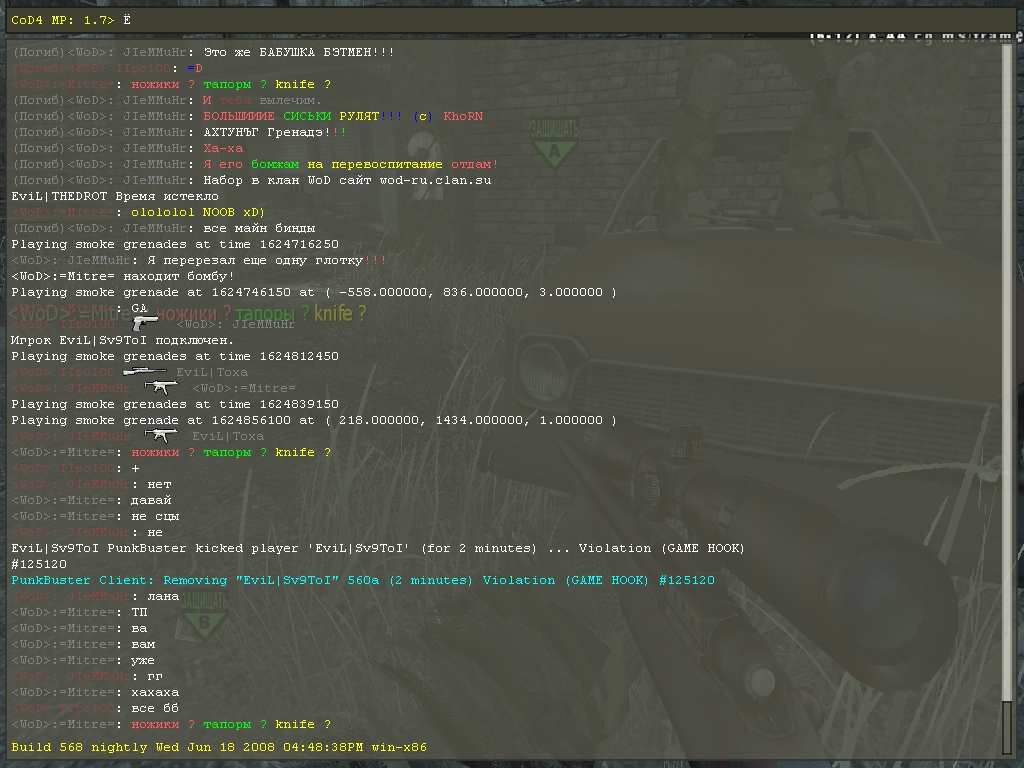Click the 'все майн бинды' message
The image size is (1024, 768).
point(259,228)
